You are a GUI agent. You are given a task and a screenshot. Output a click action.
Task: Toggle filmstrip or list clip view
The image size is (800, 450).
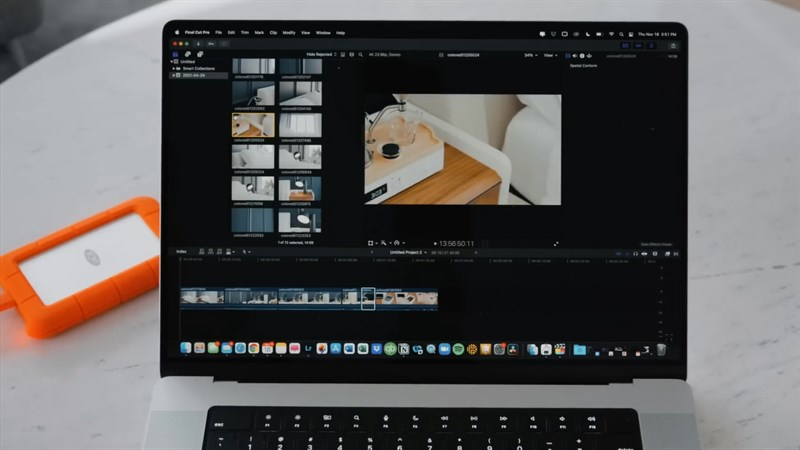click(x=343, y=55)
